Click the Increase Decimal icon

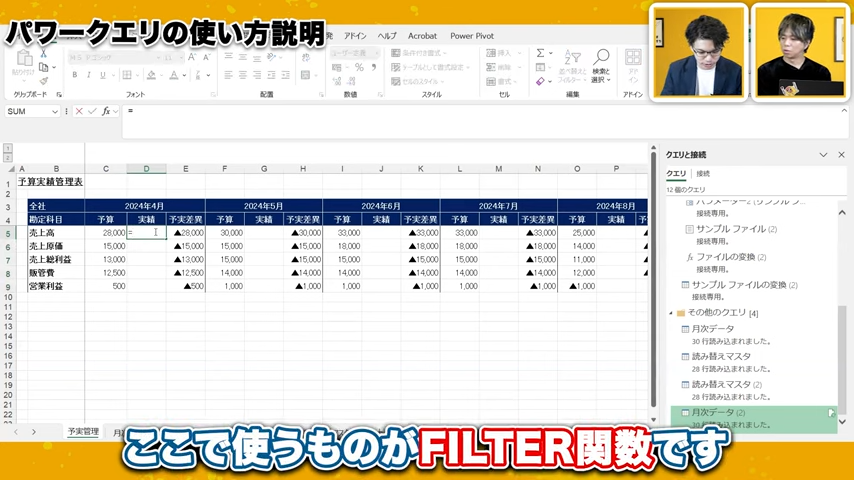click(337, 81)
